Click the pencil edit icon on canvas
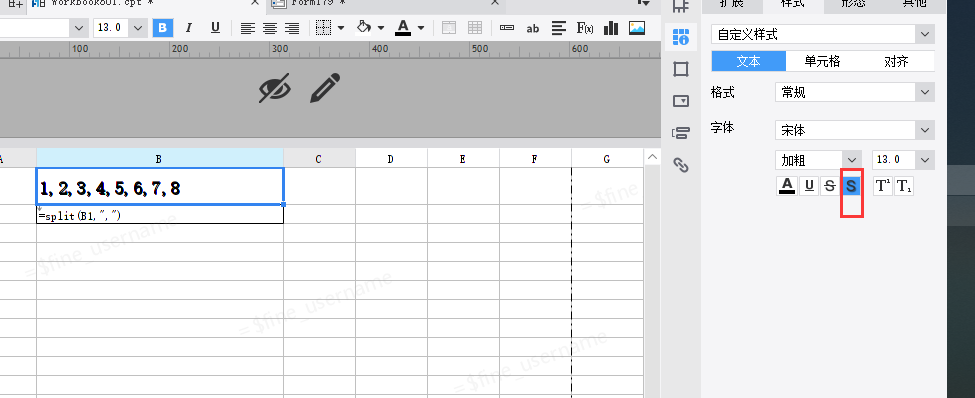Viewport: 975px width, 398px height. point(325,88)
